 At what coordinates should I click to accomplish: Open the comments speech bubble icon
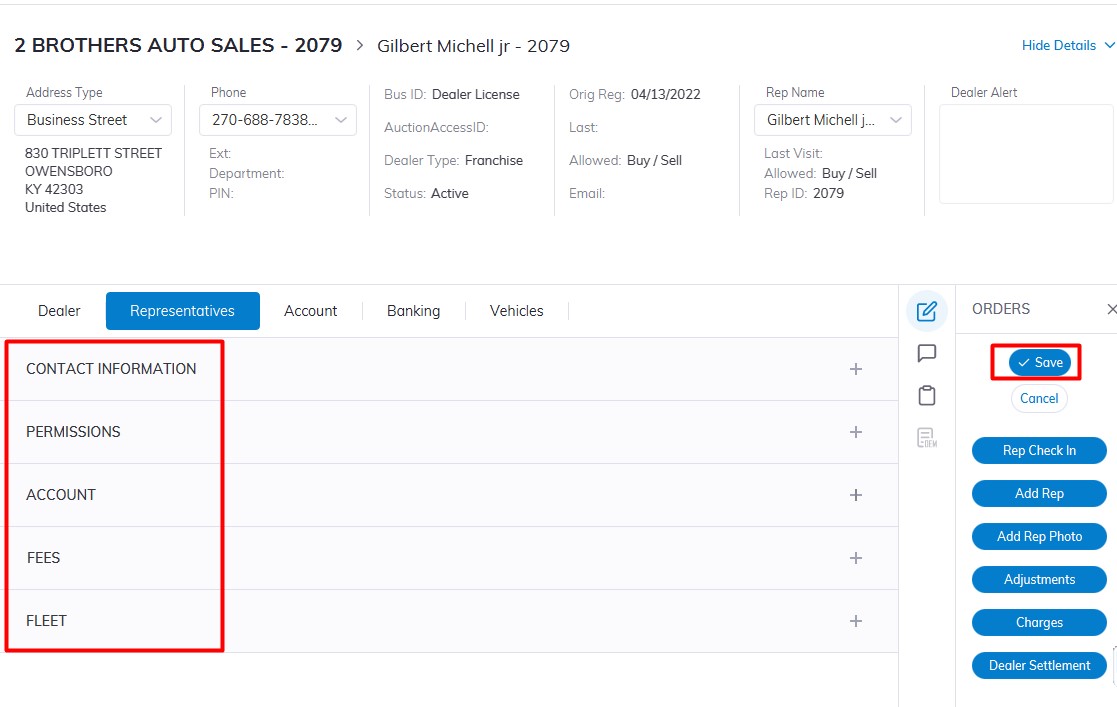tap(926, 353)
